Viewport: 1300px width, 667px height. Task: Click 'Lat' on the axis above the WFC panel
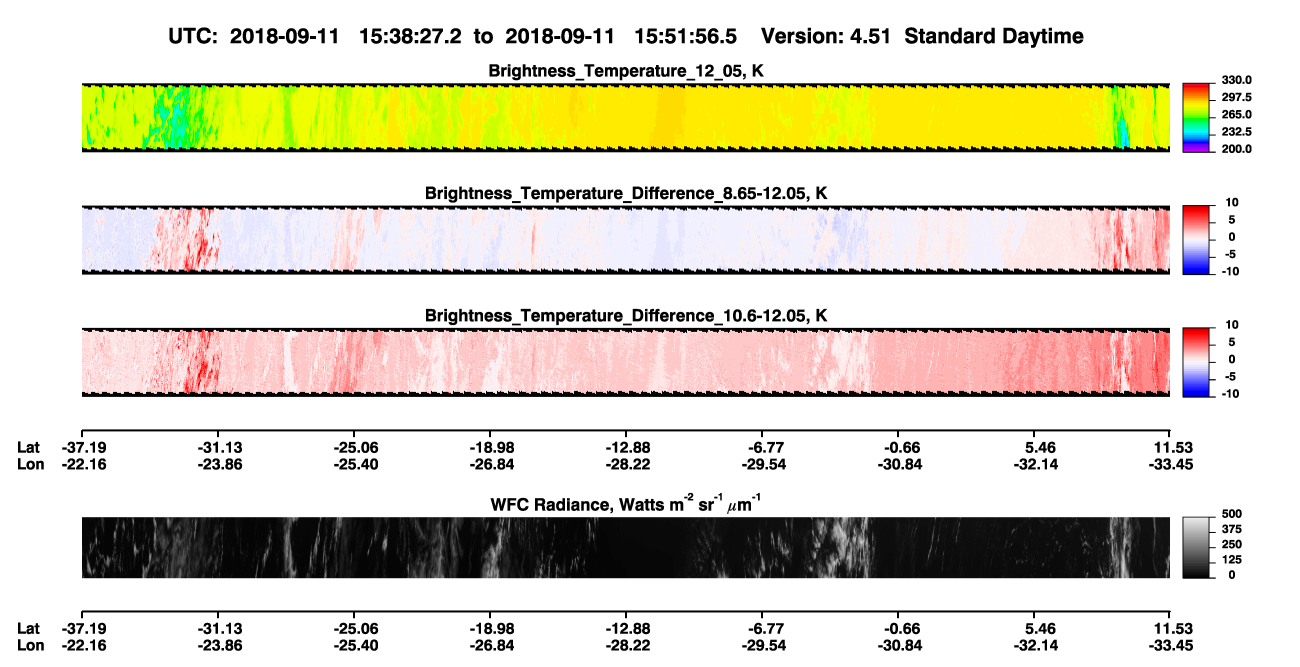pyautogui.click(x=29, y=447)
